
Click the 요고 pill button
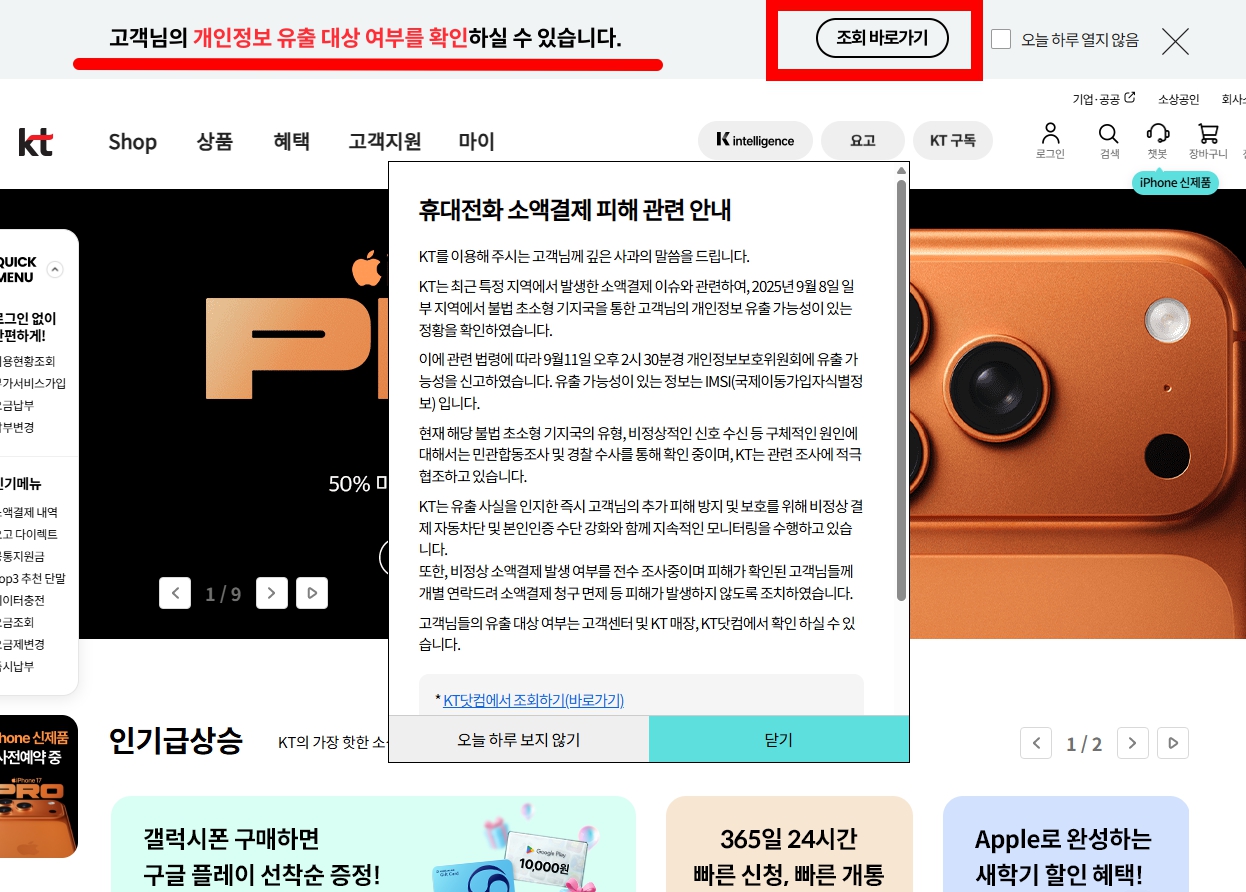pyautogui.click(x=862, y=141)
